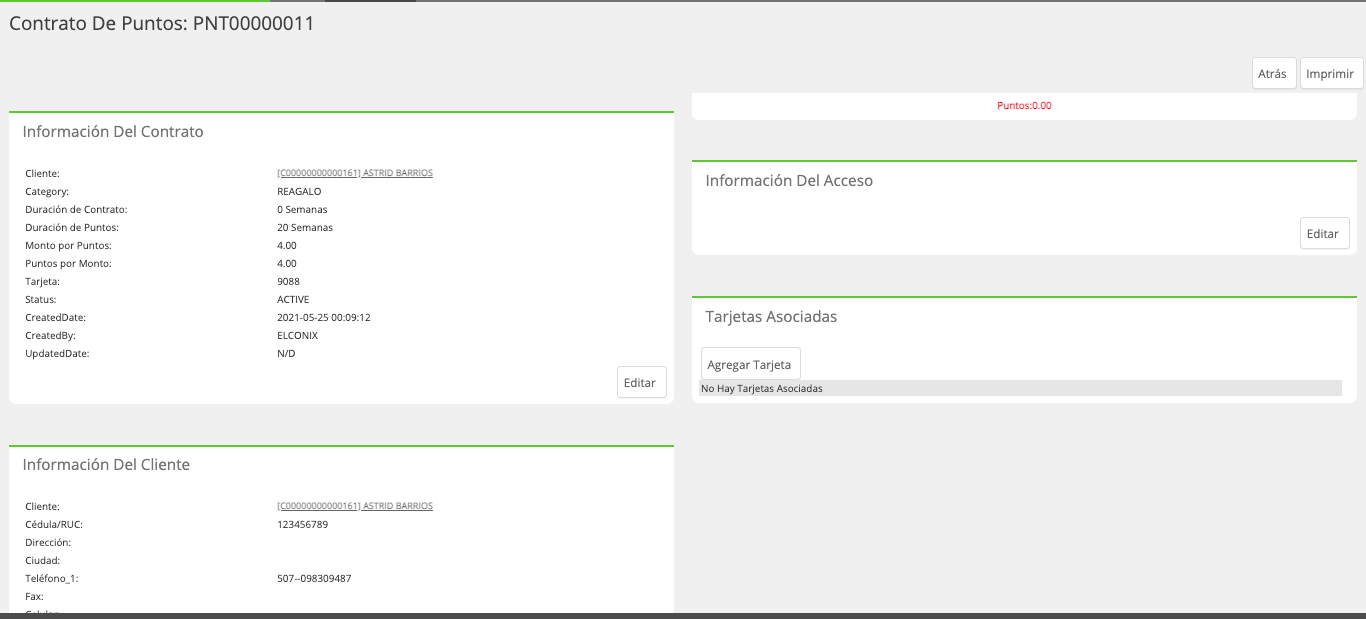Viewport: 1366px width, 619px height.
Task: Click Editar in Información Del Acceso panel
Action: tap(1323, 233)
